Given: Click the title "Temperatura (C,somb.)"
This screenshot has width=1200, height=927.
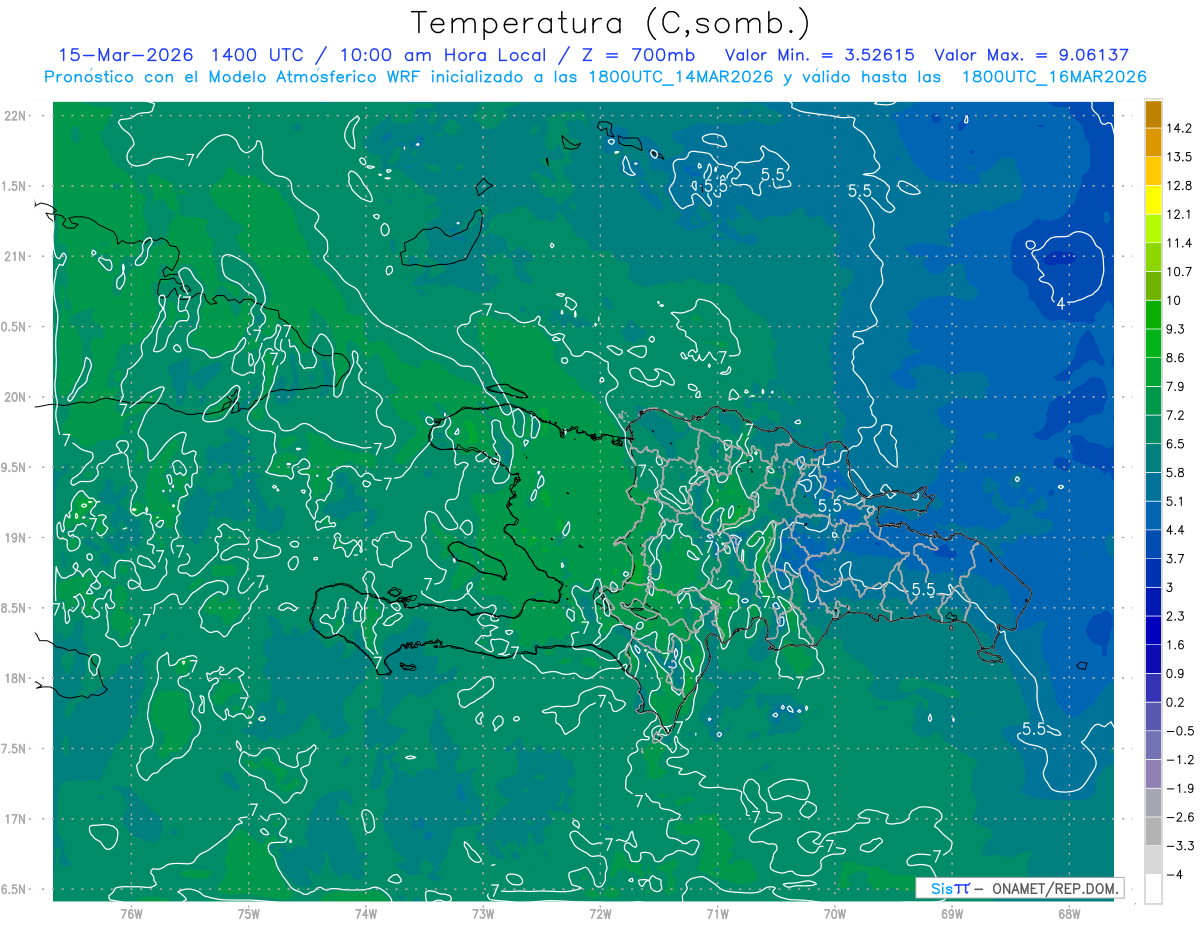Looking at the screenshot, I should pos(610,23).
